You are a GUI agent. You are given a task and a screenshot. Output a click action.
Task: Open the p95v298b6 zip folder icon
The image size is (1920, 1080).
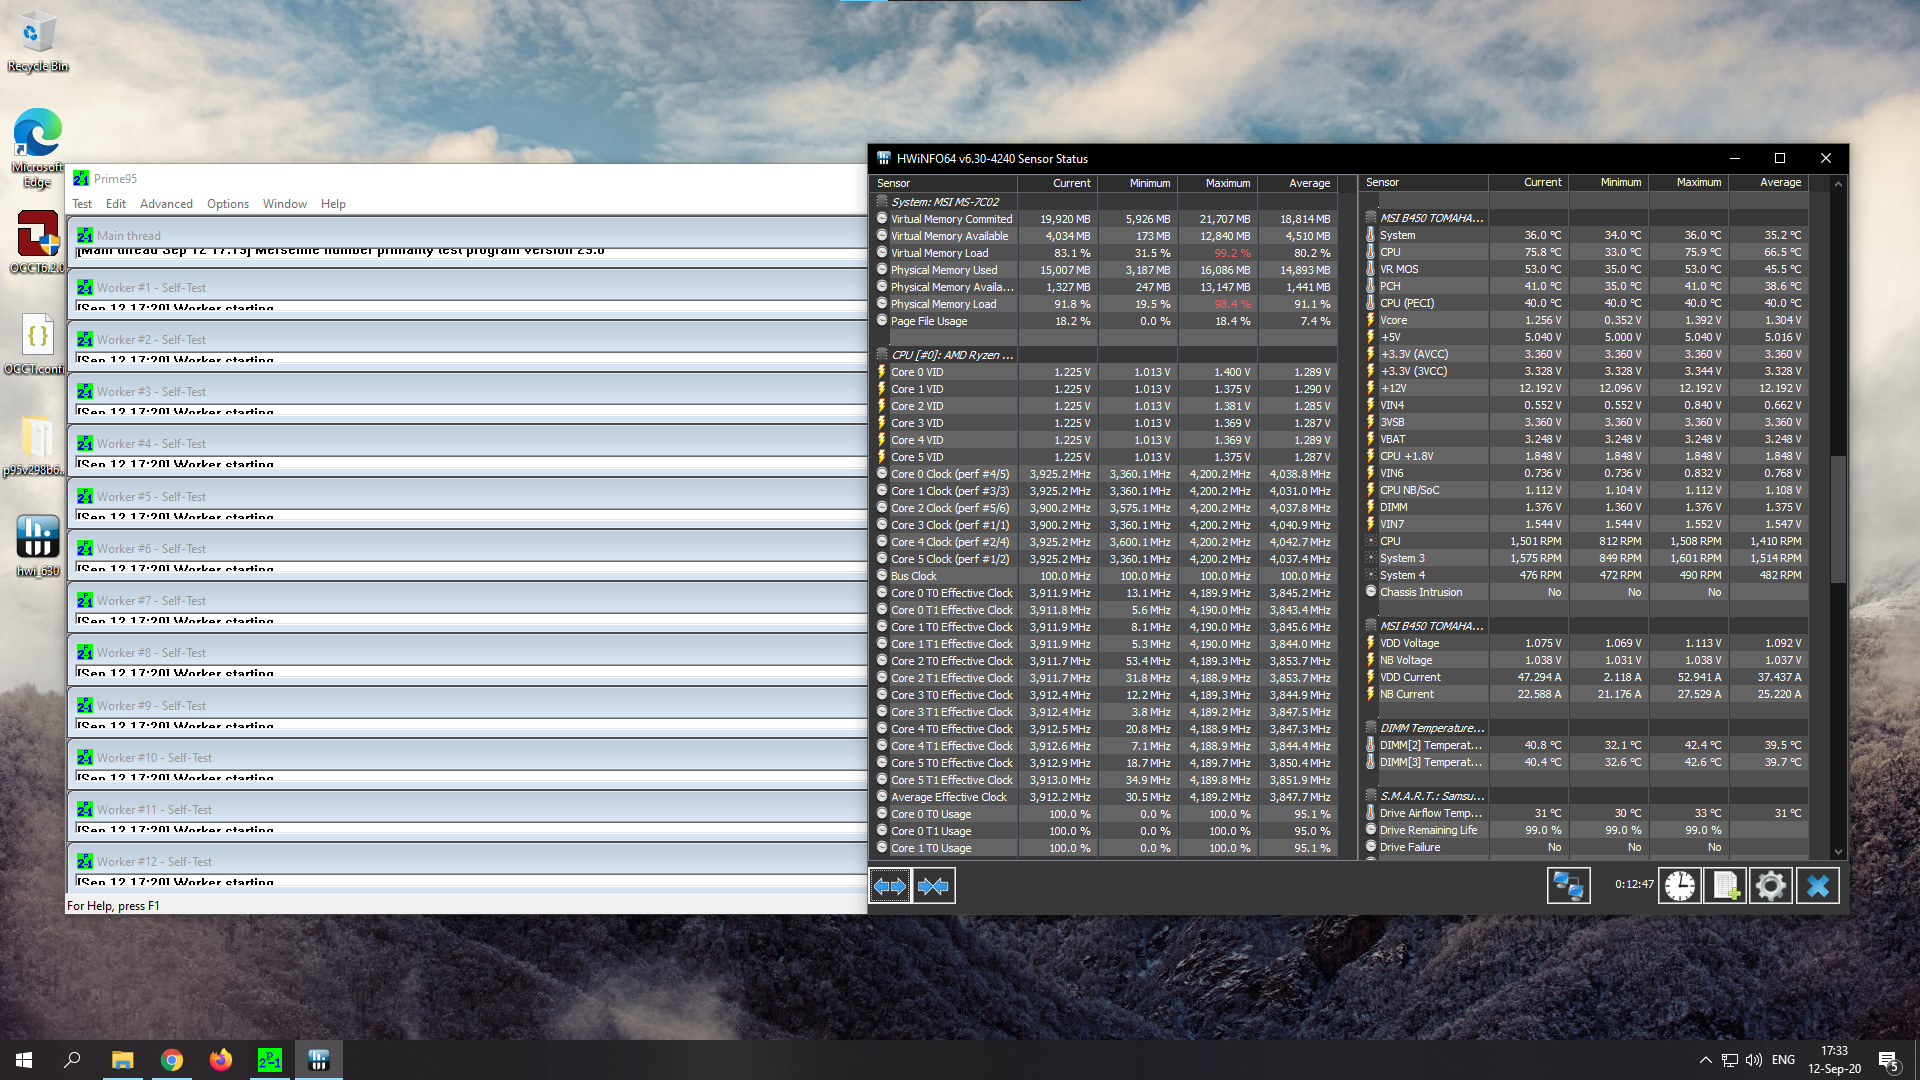pos(36,445)
